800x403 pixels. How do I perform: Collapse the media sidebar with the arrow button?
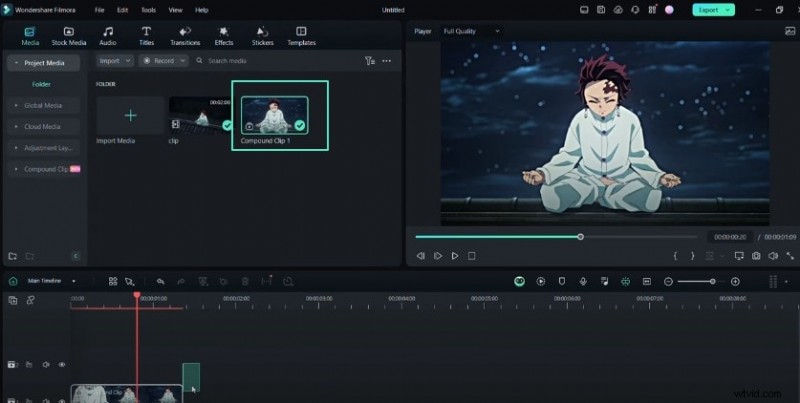(76, 256)
